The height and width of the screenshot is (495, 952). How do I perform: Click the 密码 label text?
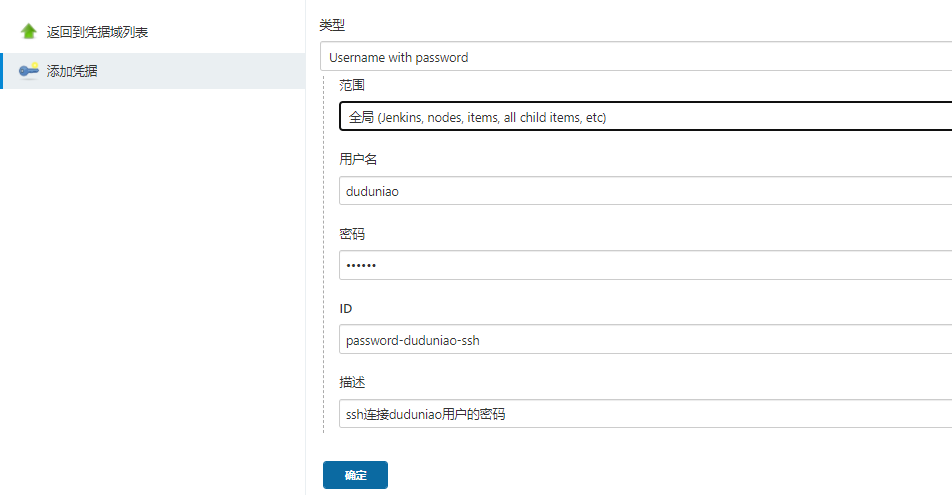[x=352, y=234]
